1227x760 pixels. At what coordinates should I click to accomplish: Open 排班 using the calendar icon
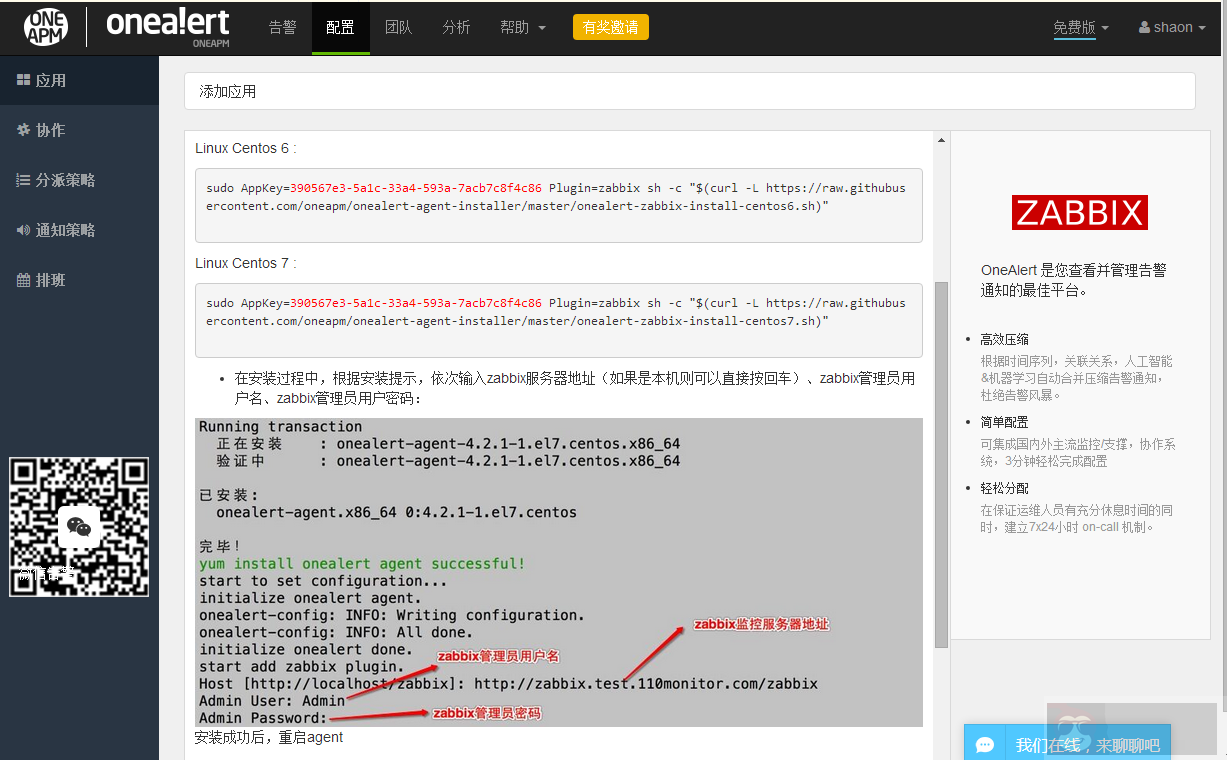(x=25, y=279)
